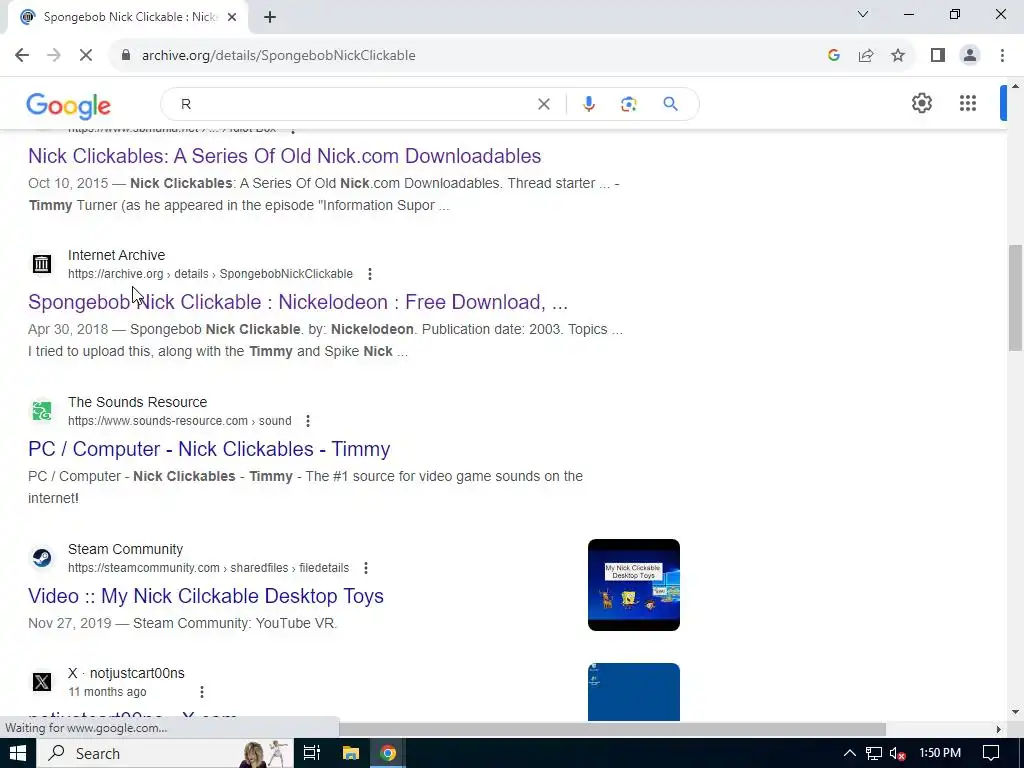Open new tab with plus button
This screenshot has height=768, width=1024.
click(x=270, y=18)
